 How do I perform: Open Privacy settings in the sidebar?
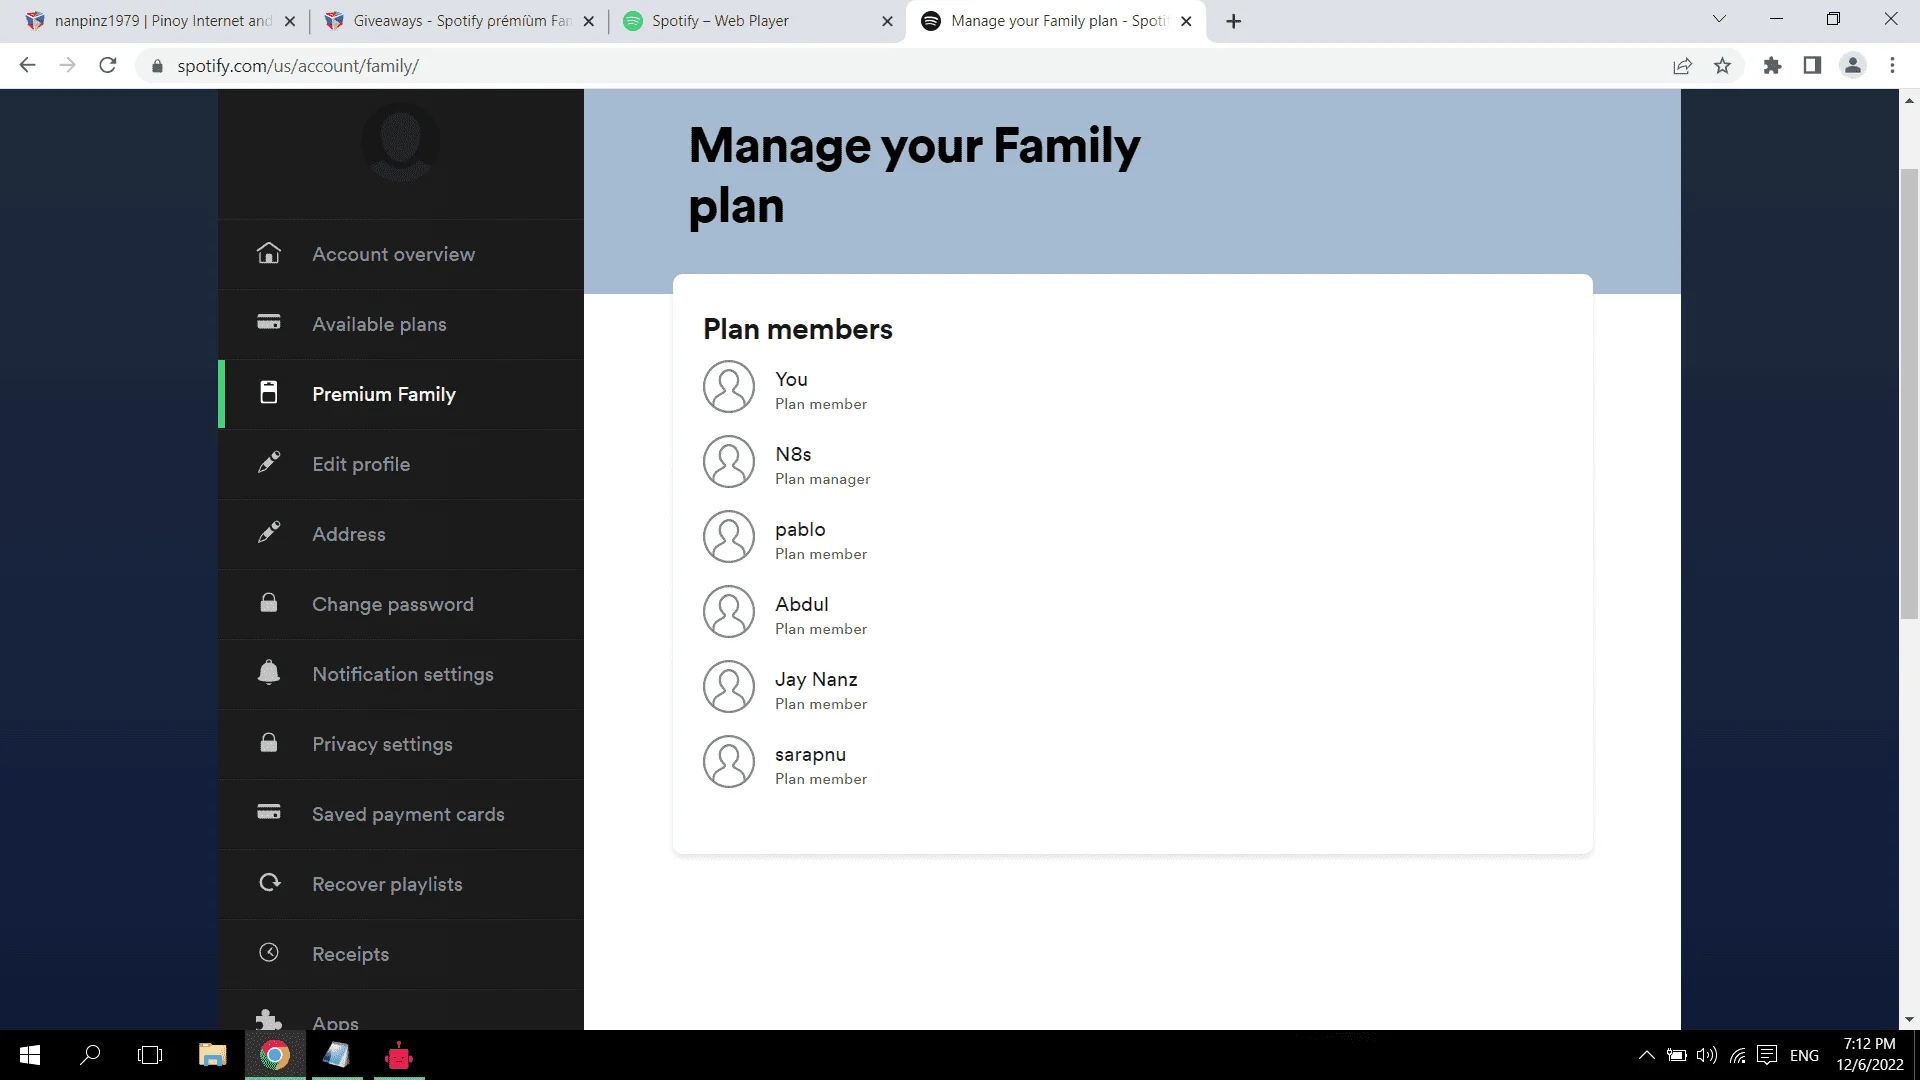[x=401, y=744]
